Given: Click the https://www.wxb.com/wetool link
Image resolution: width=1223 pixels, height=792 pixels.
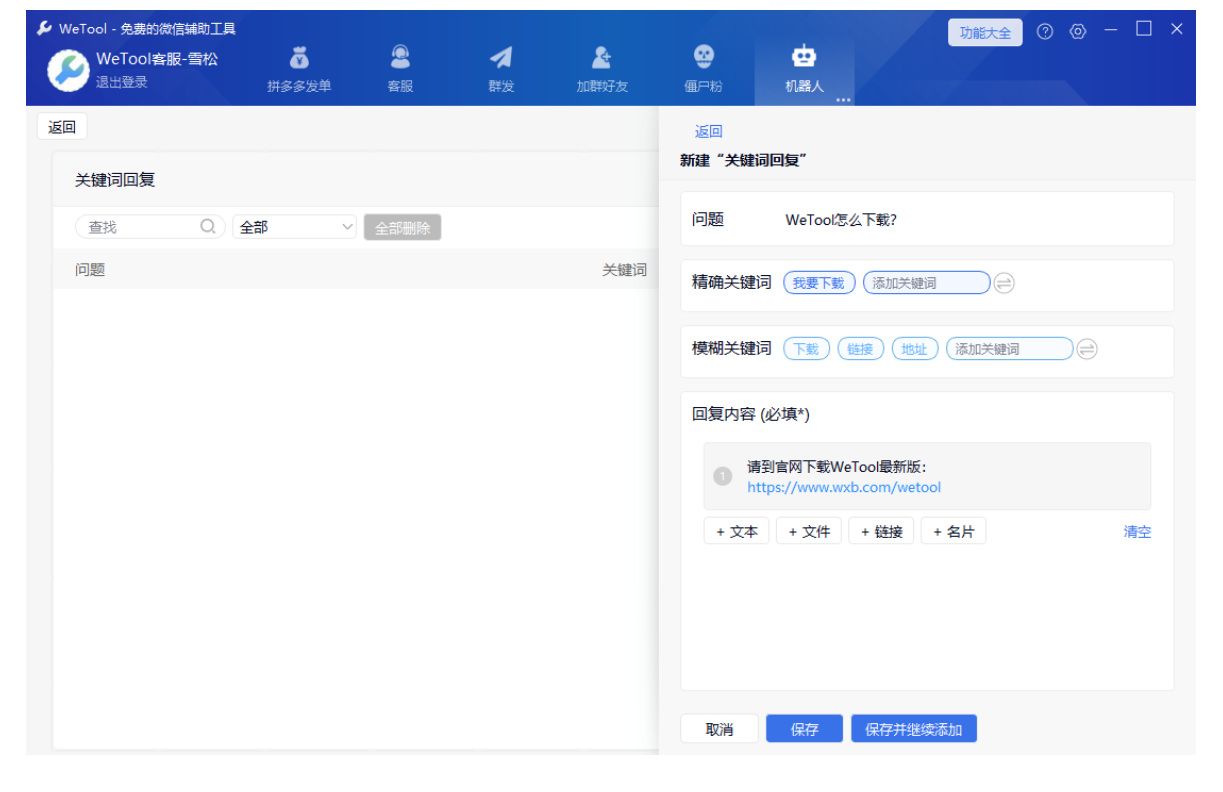Looking at the screenshot, I should click(844, 488).
